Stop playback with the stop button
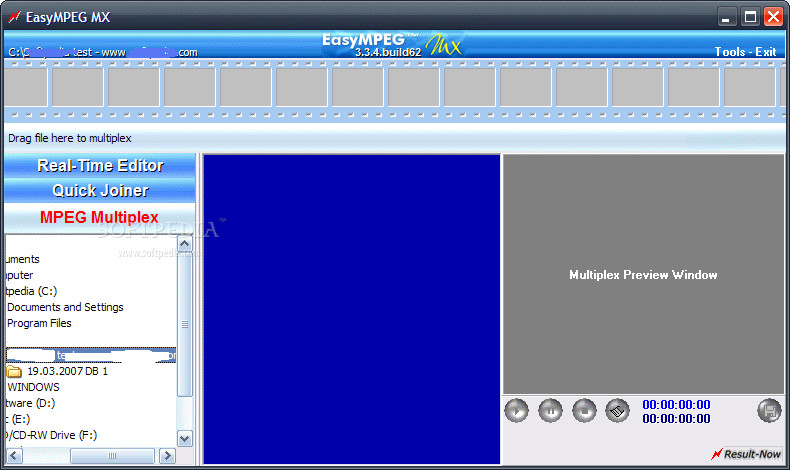790x470 pixels. click(x=584, y=411)
